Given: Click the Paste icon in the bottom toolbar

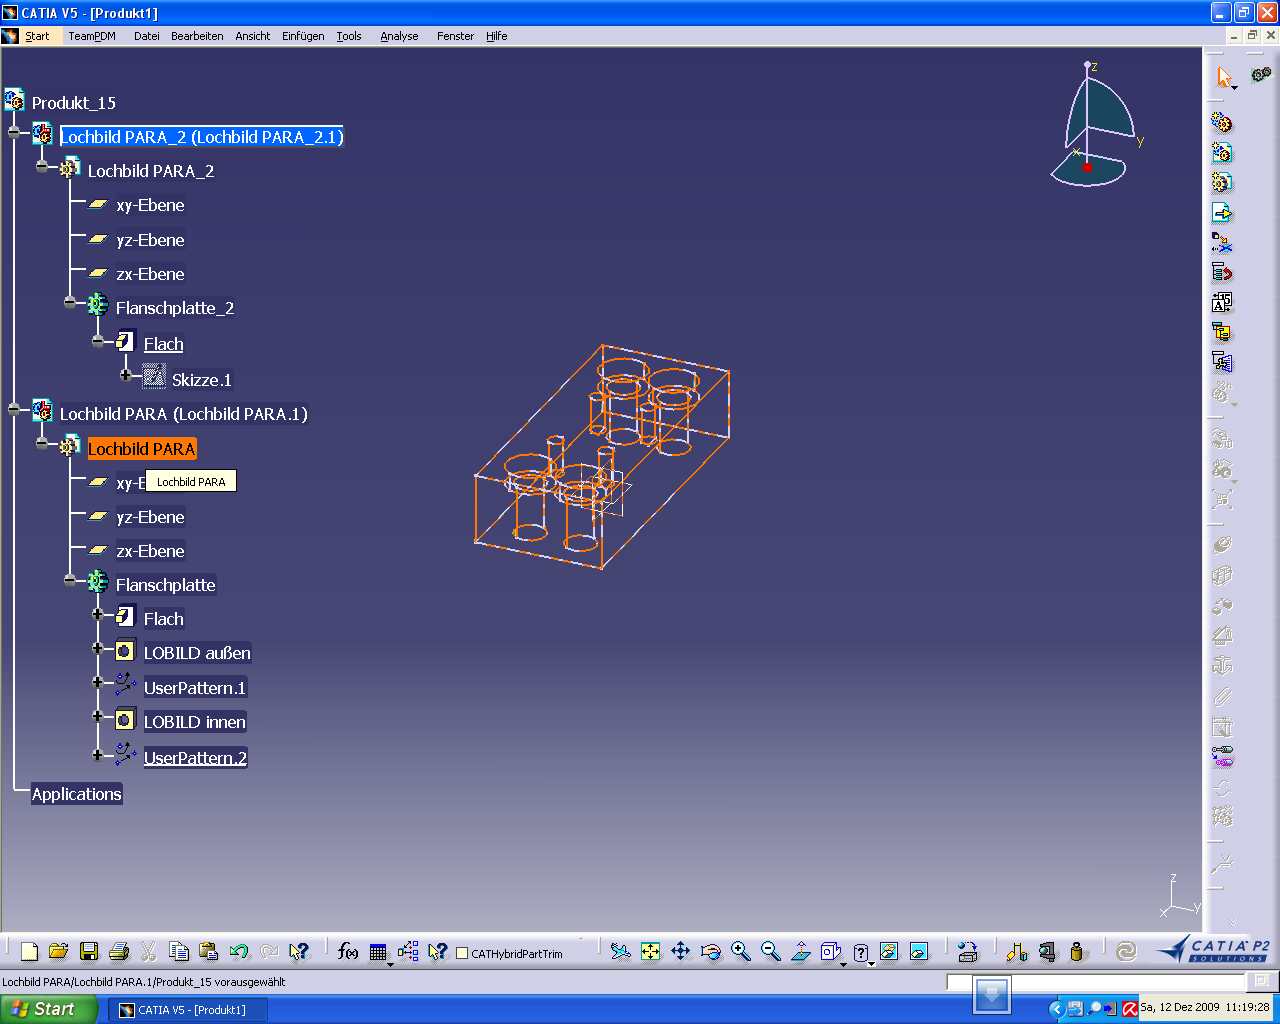Looking at the screenshot, I should [209, 952].
